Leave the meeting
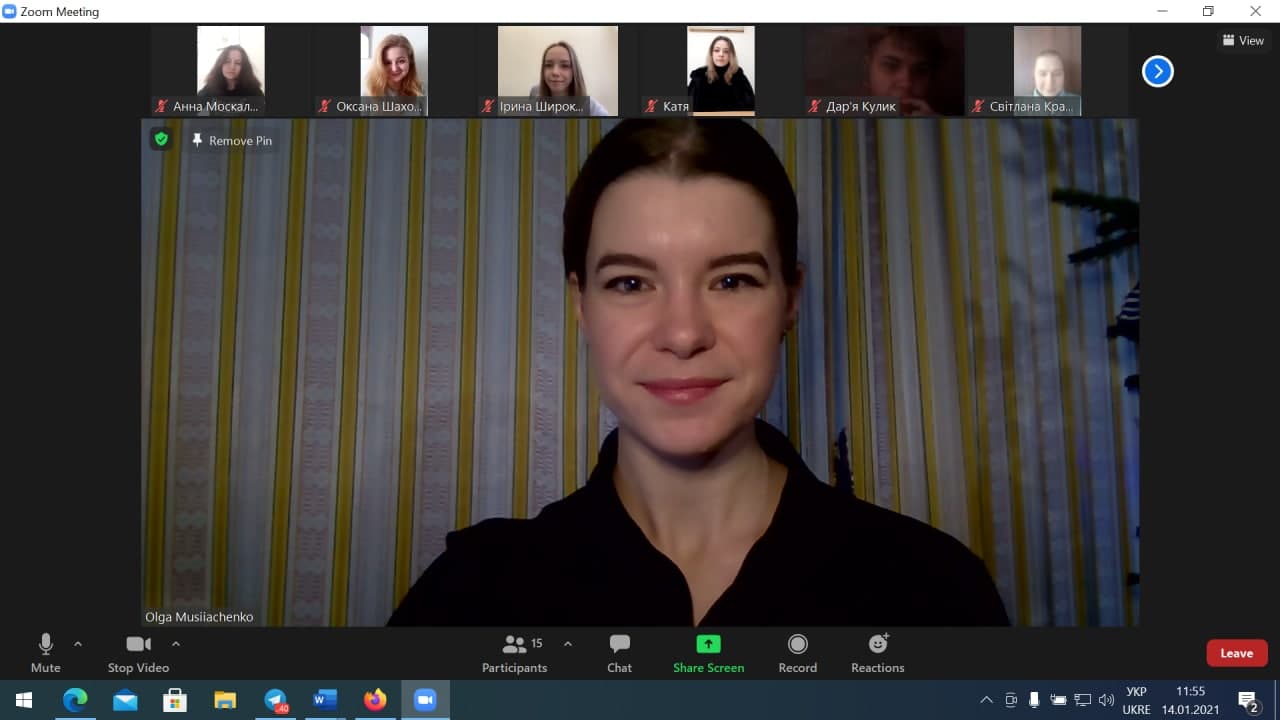1280x720 pixels. [x=1236, y=653]
